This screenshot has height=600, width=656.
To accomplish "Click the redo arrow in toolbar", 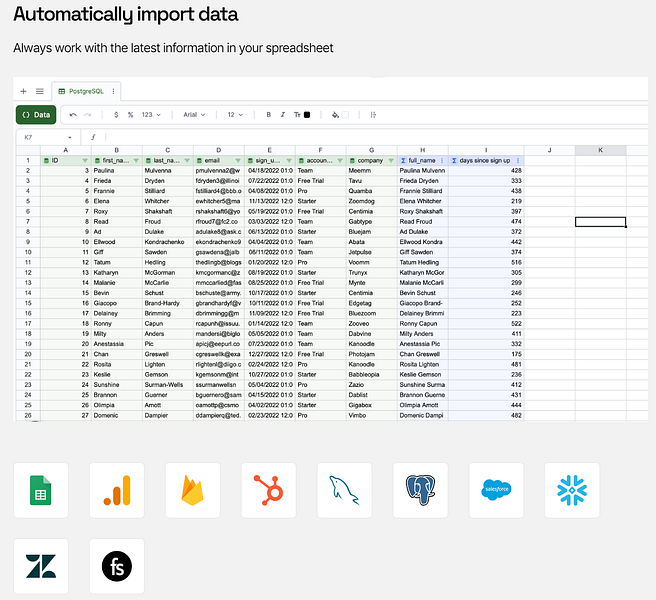I will click(87, 115).
